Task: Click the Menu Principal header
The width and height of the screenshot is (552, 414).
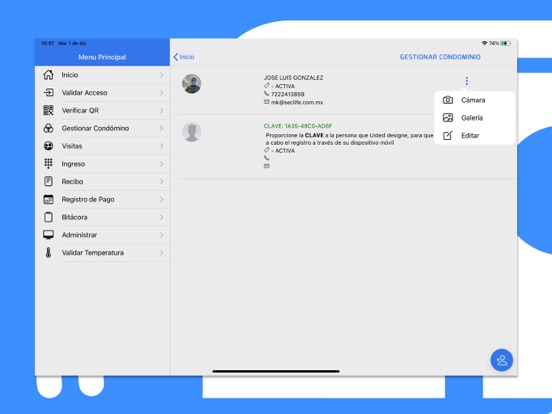Action: click(102, 57)
